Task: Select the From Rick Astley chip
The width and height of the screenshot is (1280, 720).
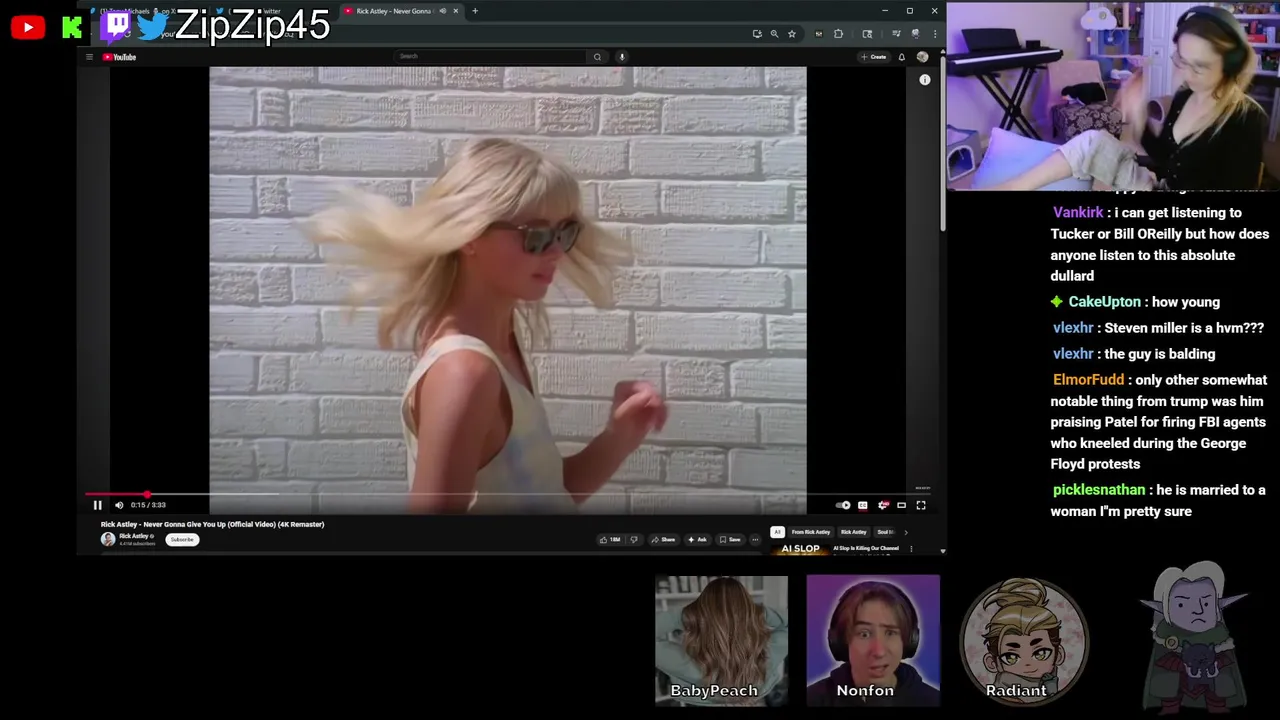Action: 811,532
